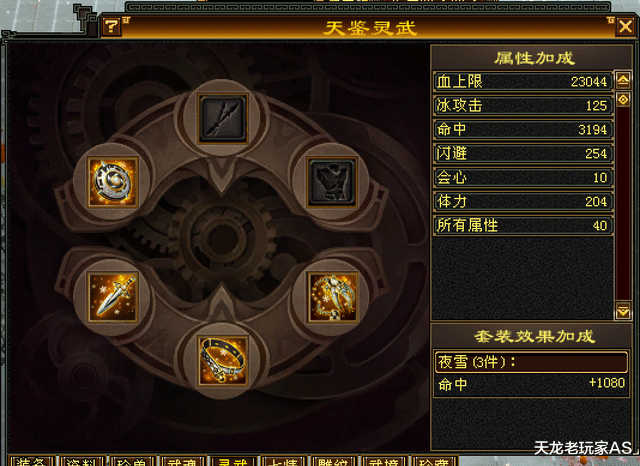Viewport: 640px width, 466px height.
Task: Select the glowing claw hook slot
Action: [332, 297]
